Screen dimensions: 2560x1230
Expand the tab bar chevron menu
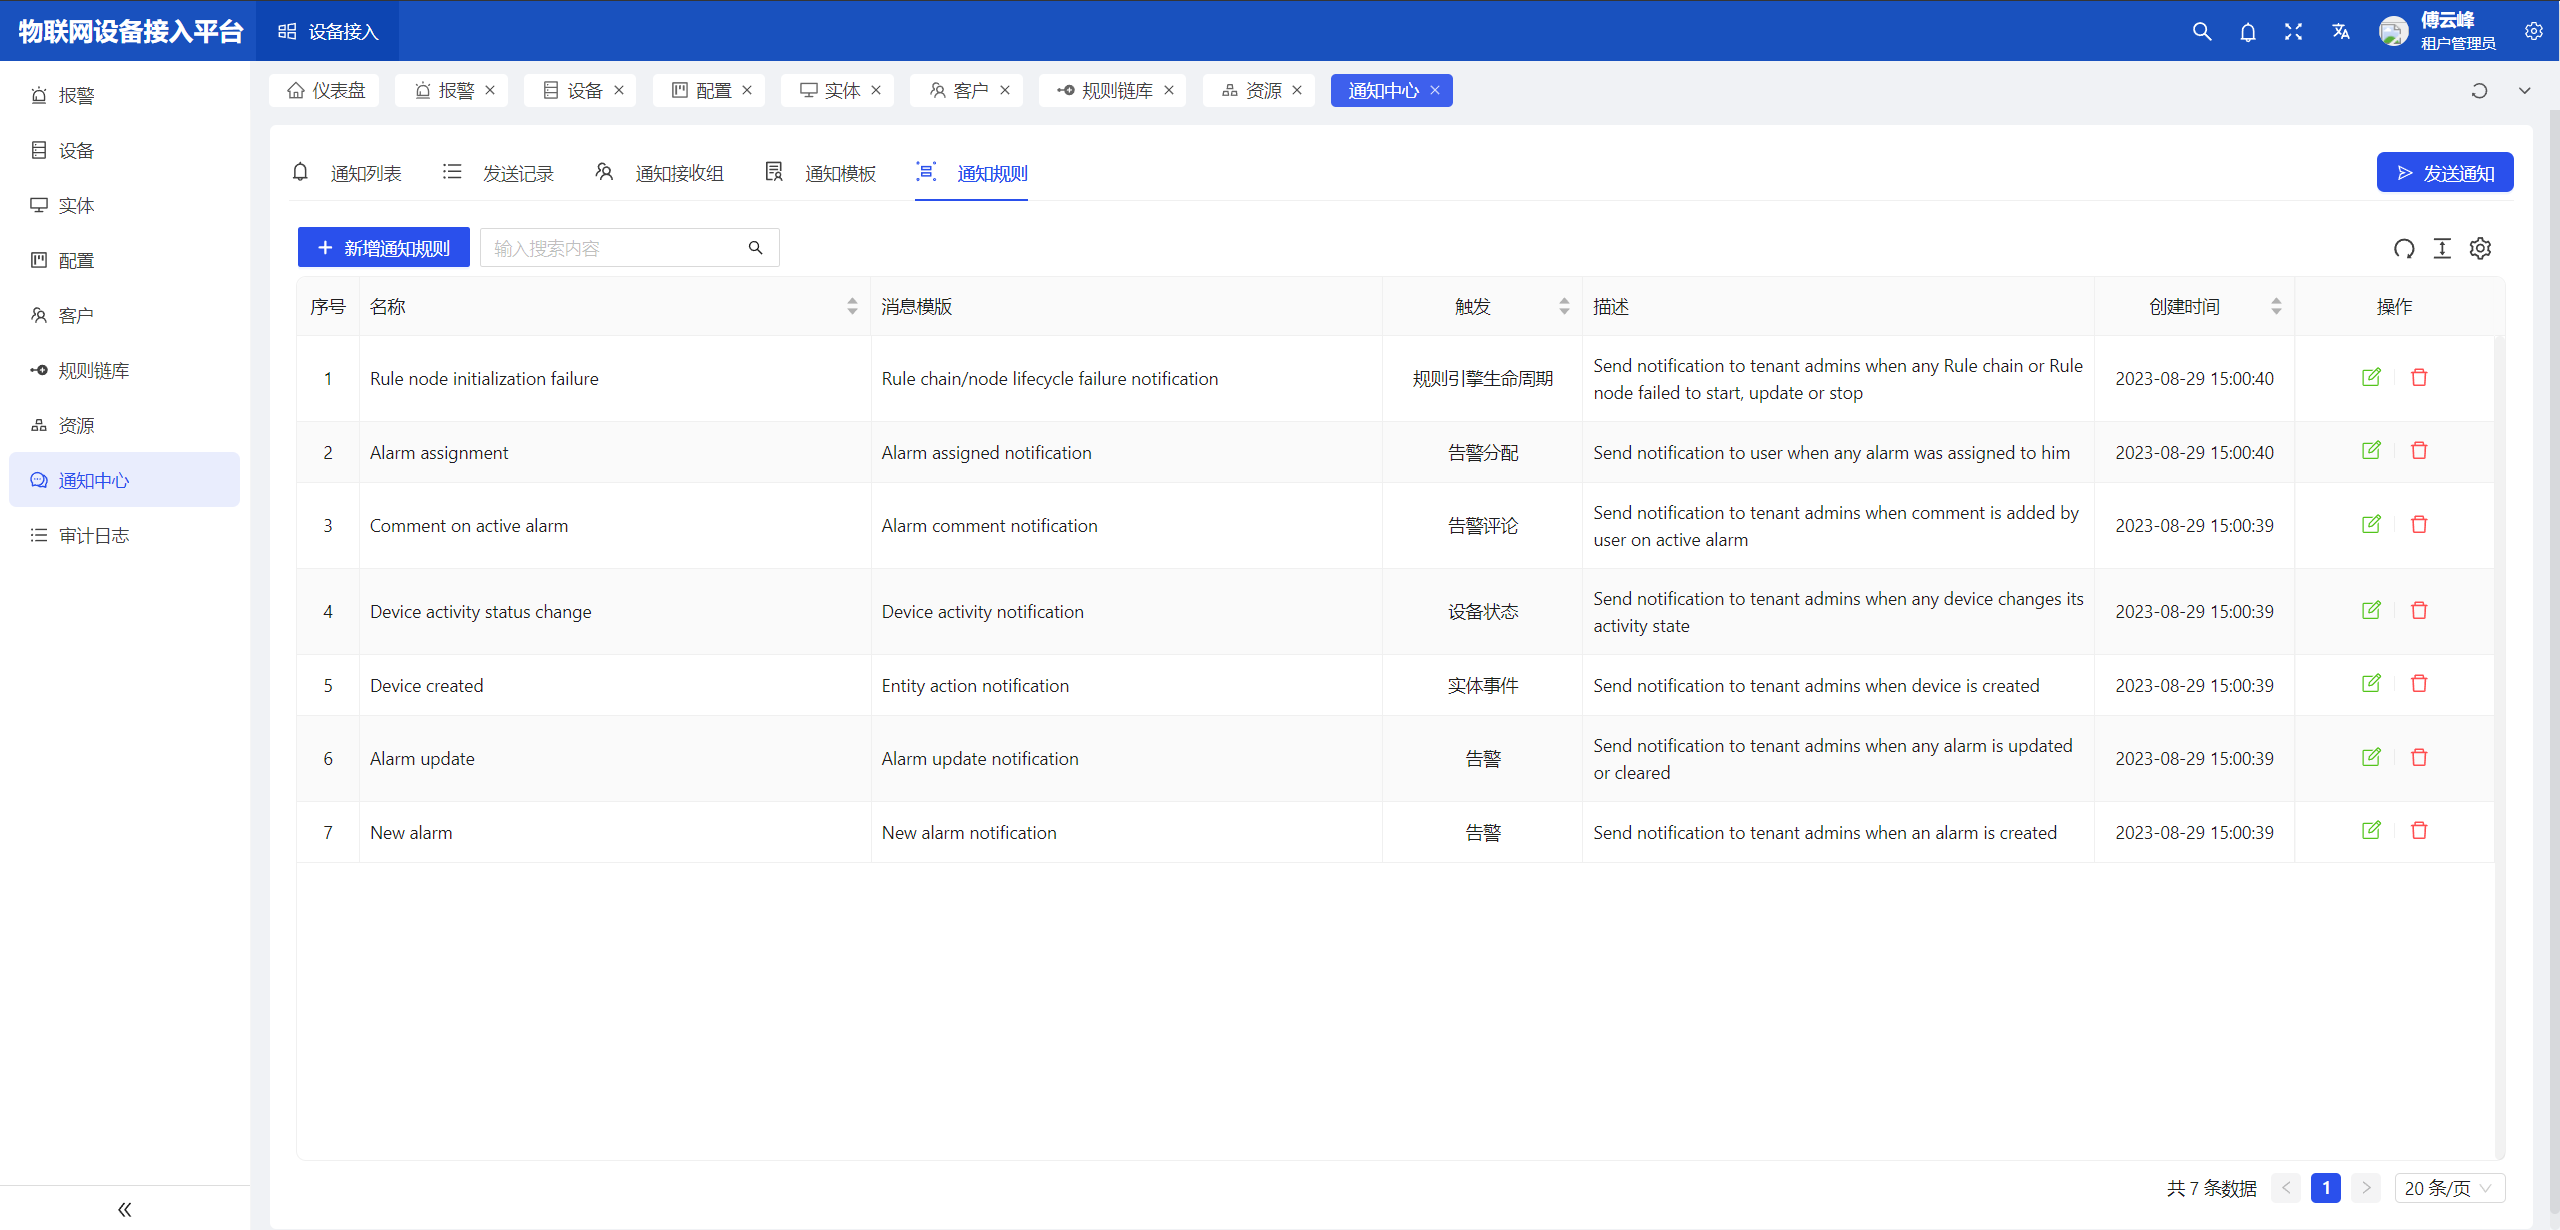pos(2524,91)
